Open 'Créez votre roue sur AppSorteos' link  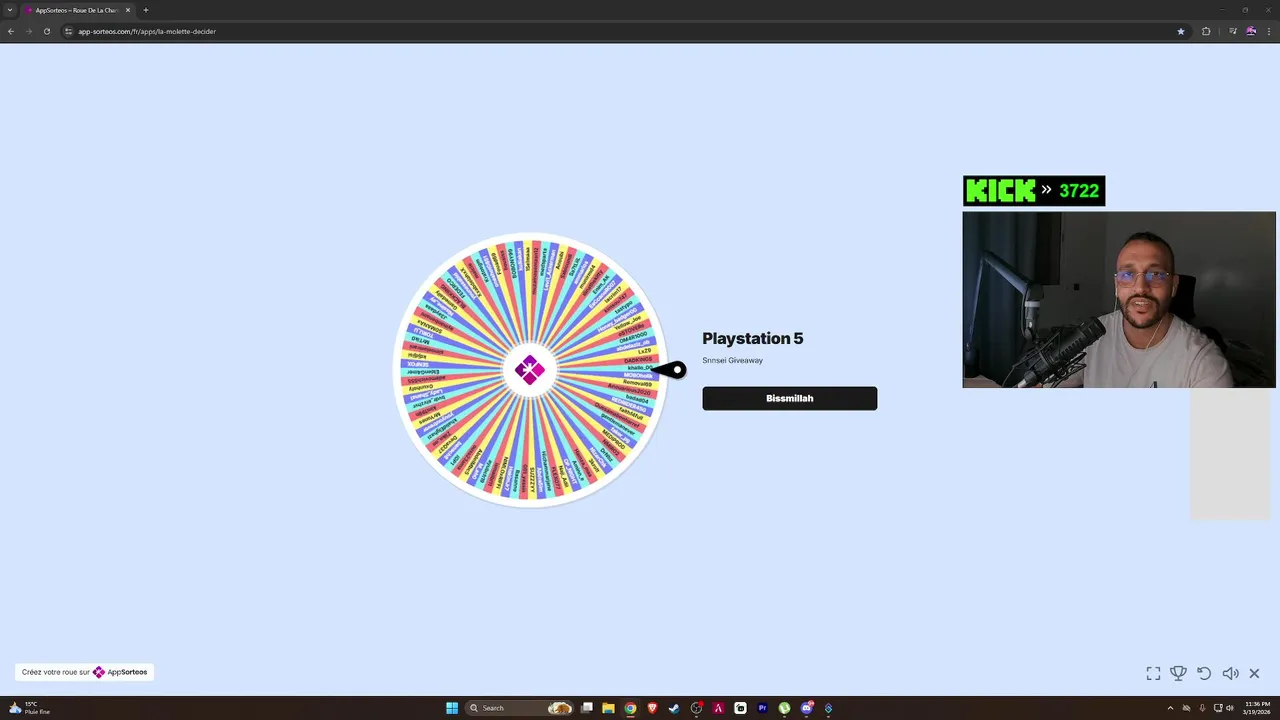point(84,672)
